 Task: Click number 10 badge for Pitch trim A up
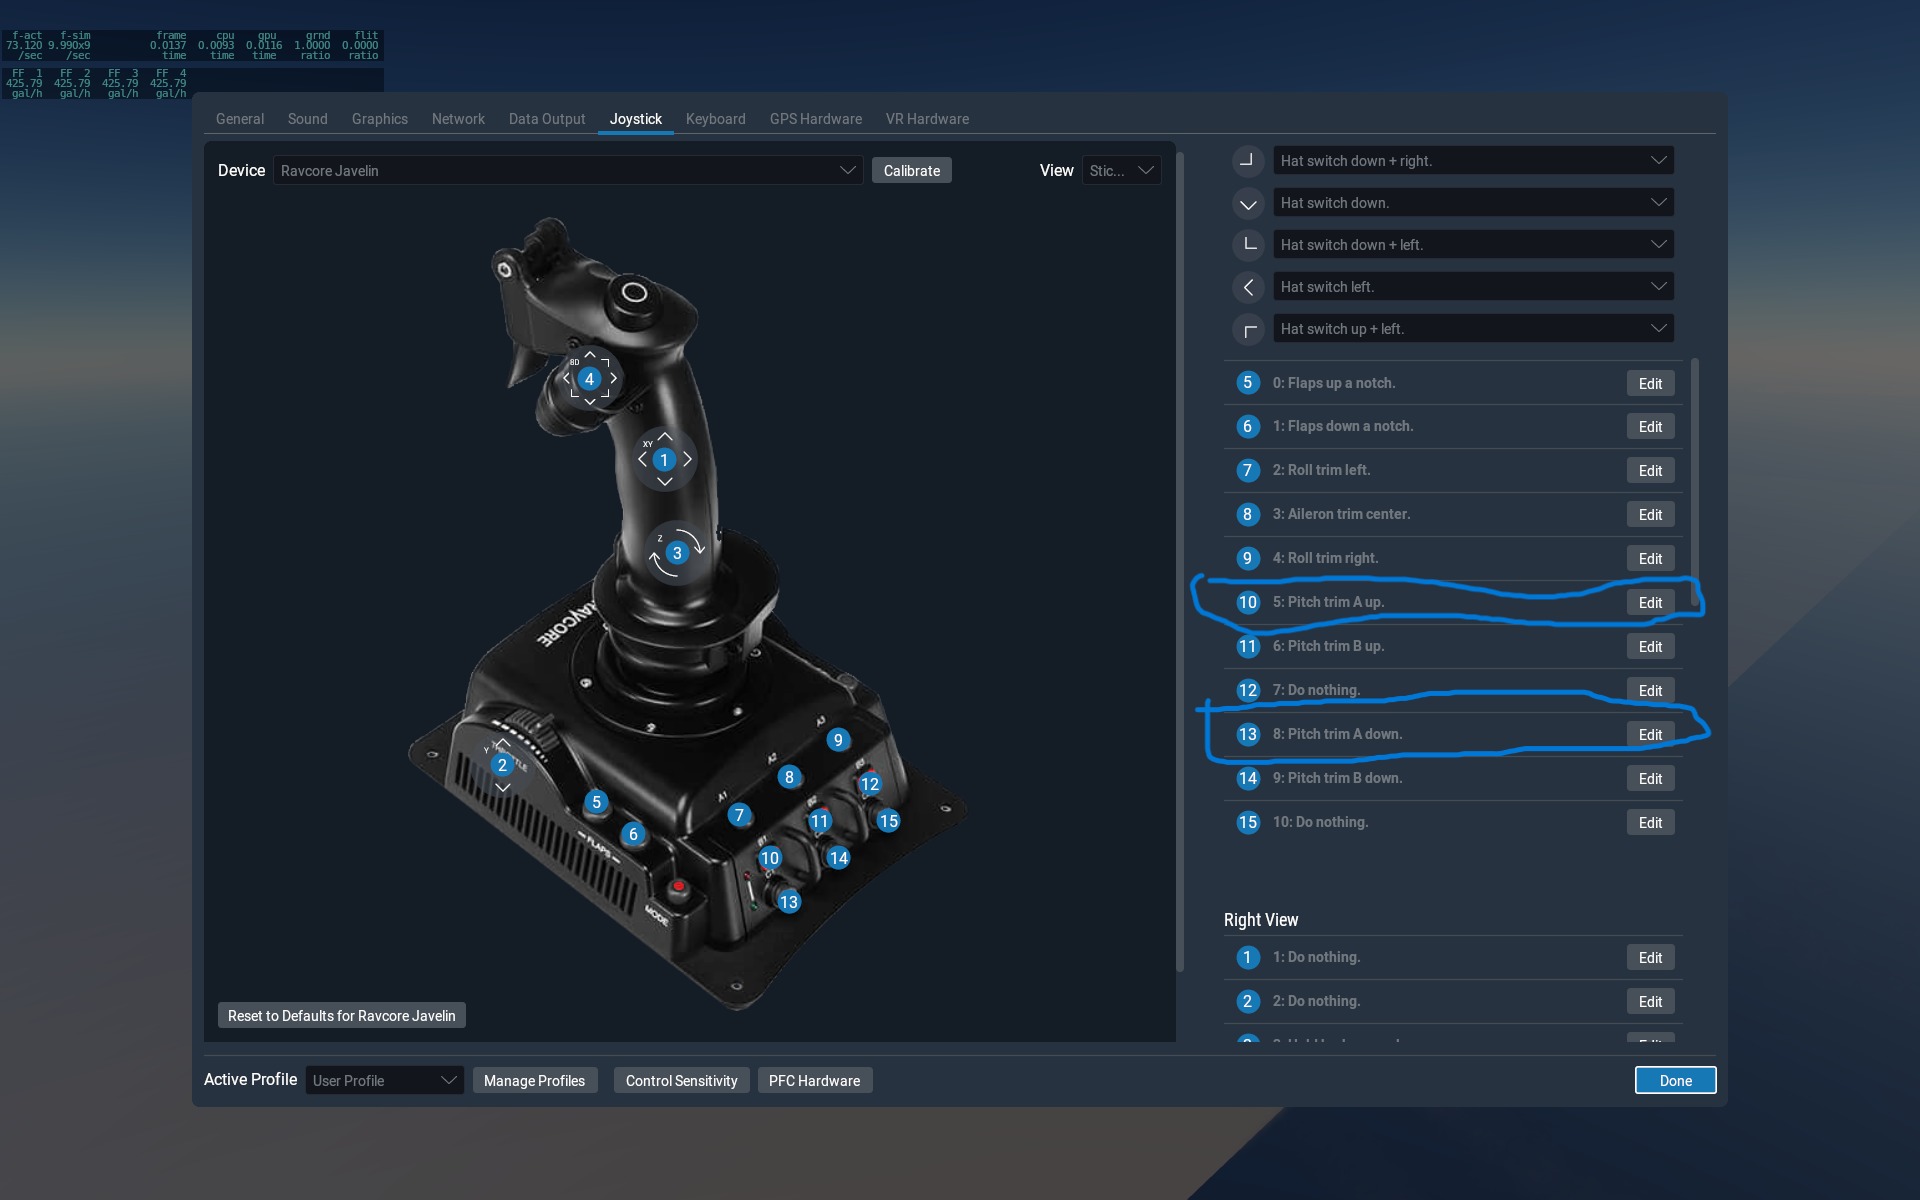(x=1247, y=602)
